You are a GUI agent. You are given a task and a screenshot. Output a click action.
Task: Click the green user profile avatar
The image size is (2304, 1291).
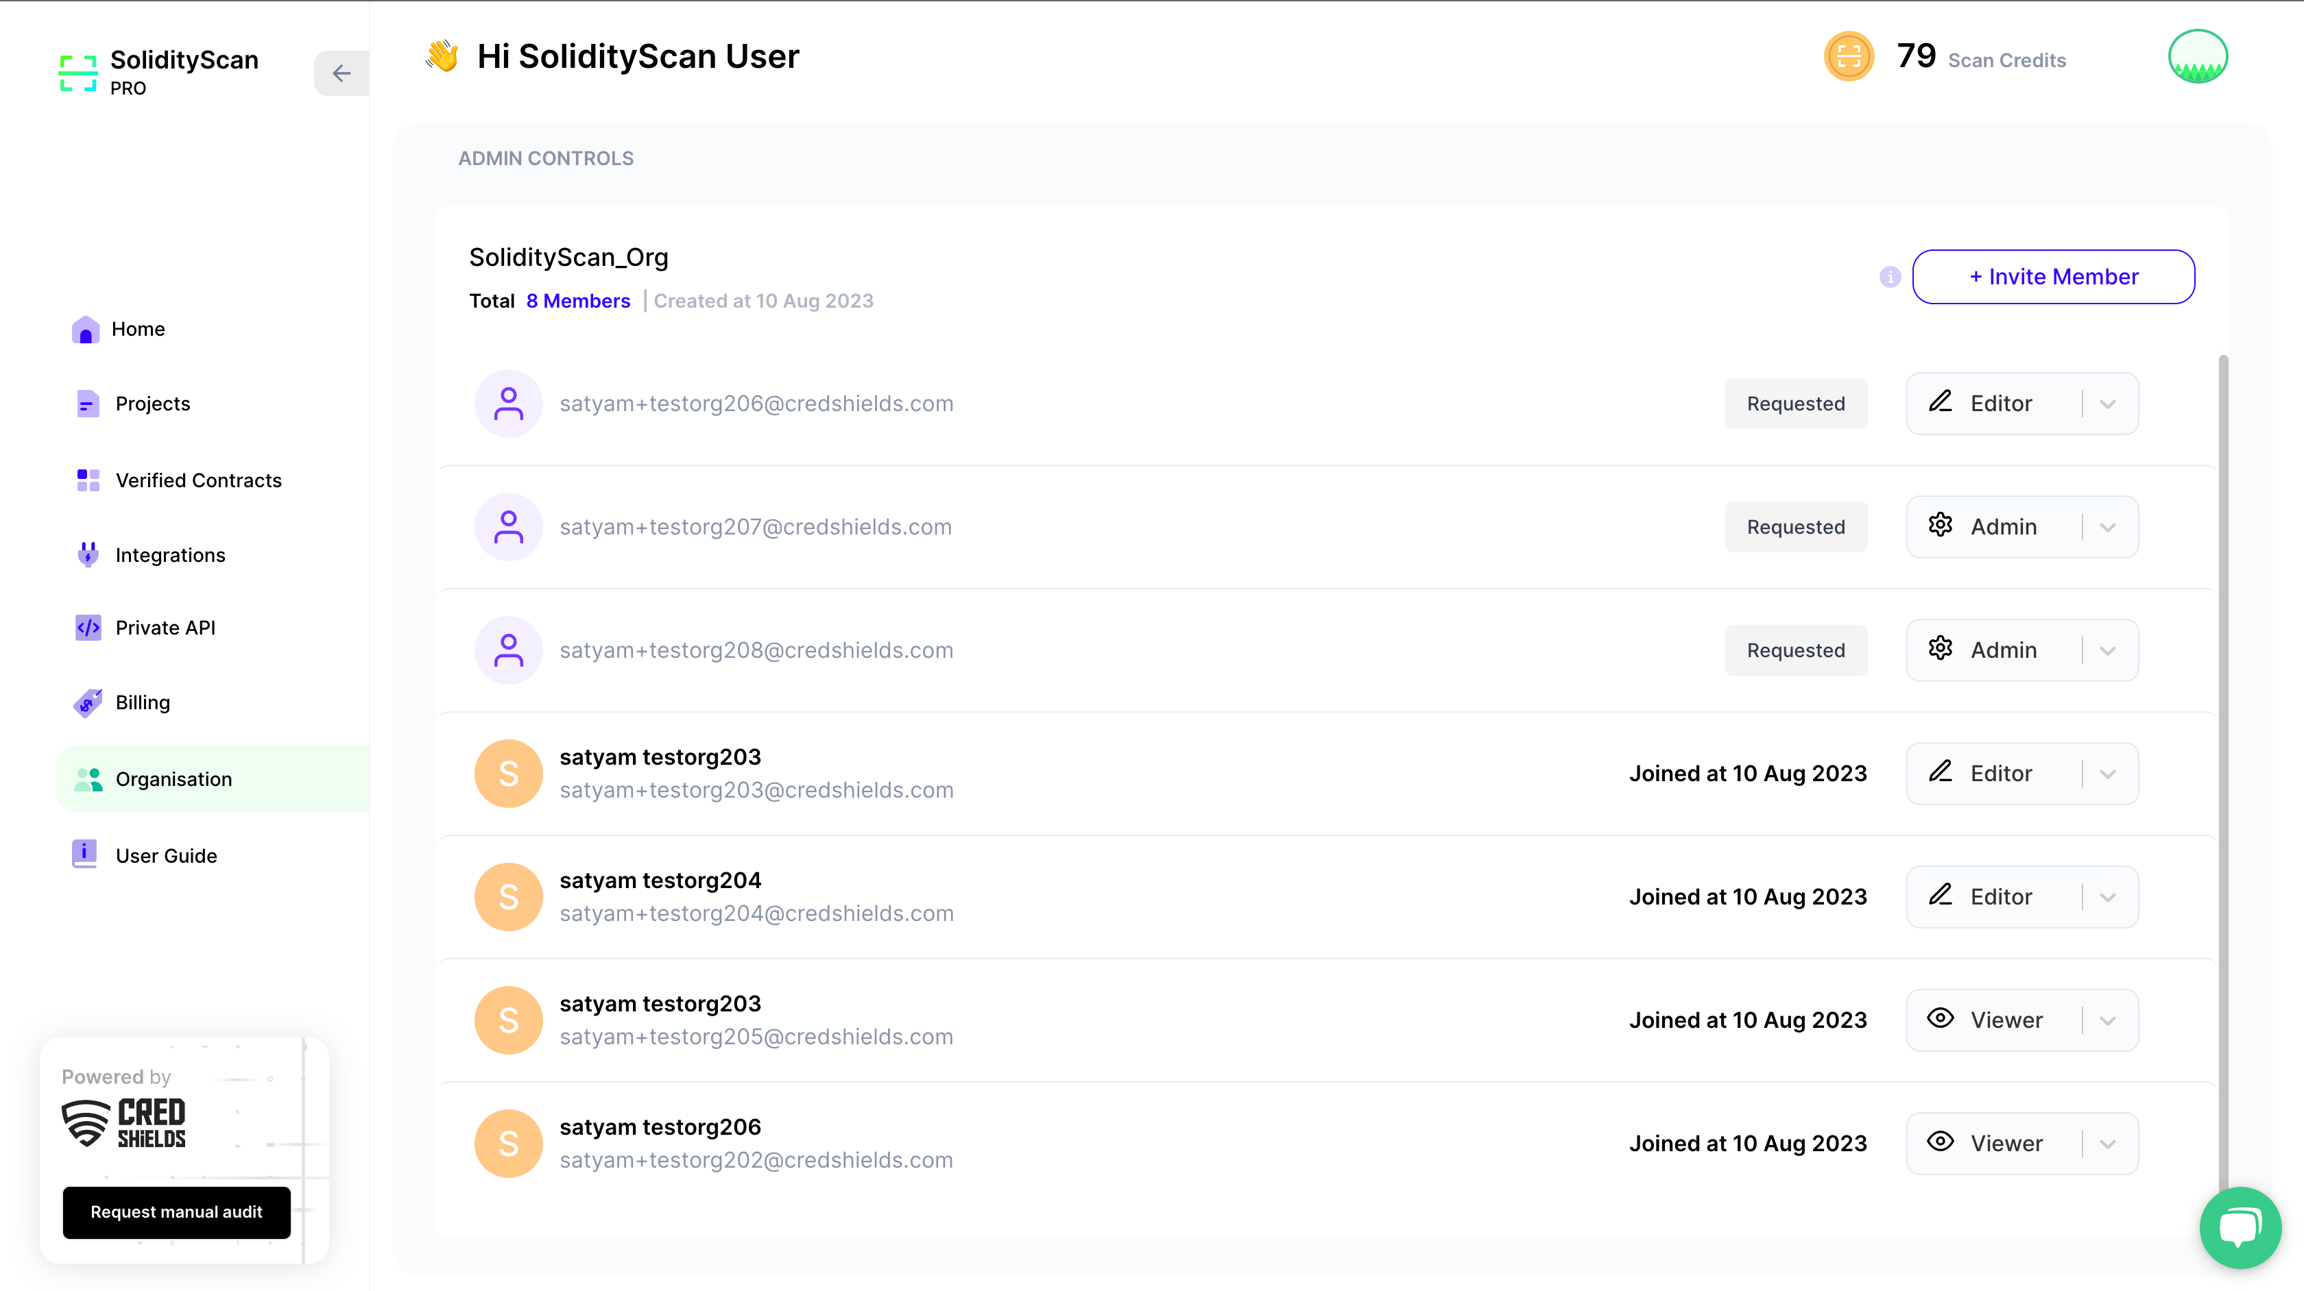coord(2197,57)
